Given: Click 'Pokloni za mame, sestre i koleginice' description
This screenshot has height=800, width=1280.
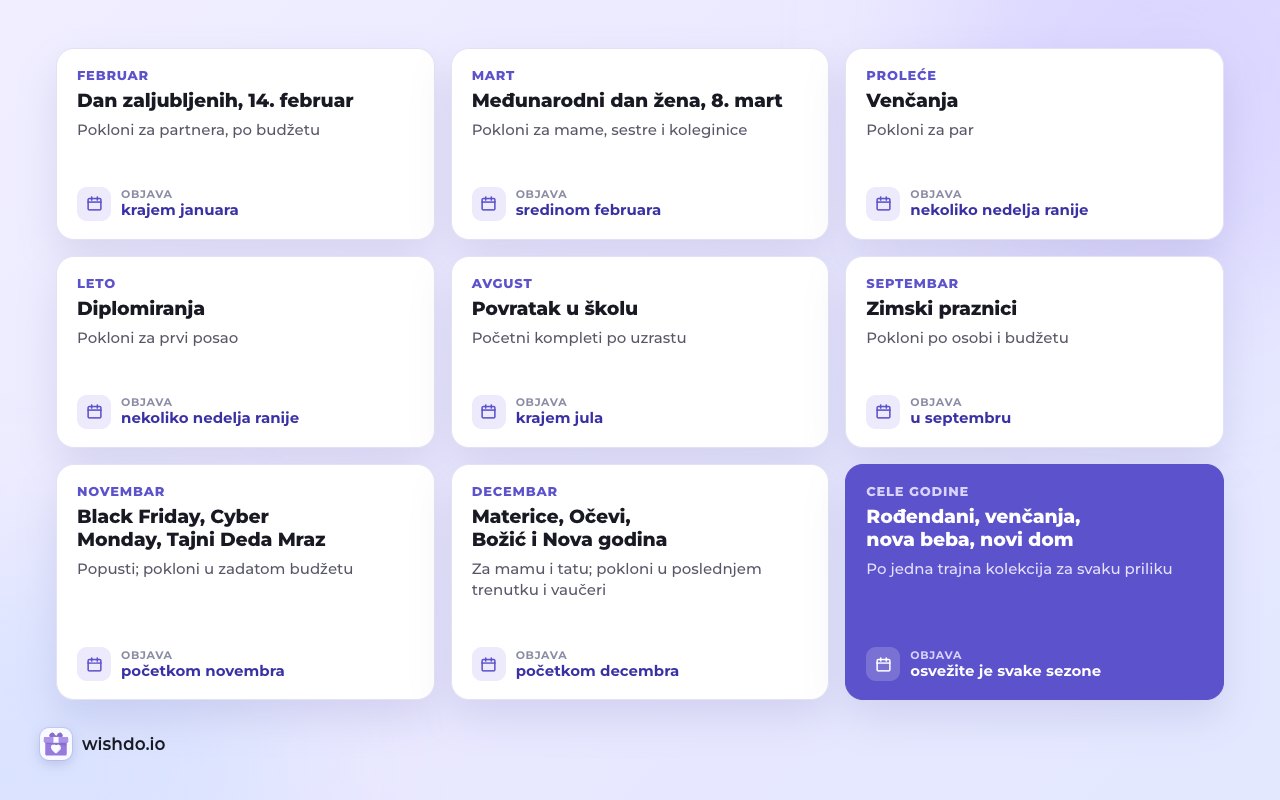Looking at the screenshot, I should 609,130.
